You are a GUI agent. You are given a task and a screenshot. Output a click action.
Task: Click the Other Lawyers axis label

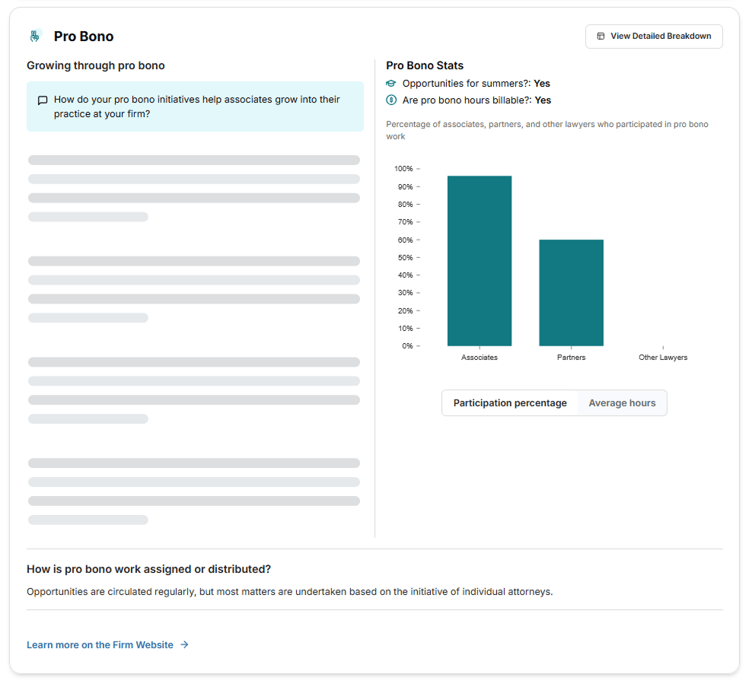click(x=663, y=357)
